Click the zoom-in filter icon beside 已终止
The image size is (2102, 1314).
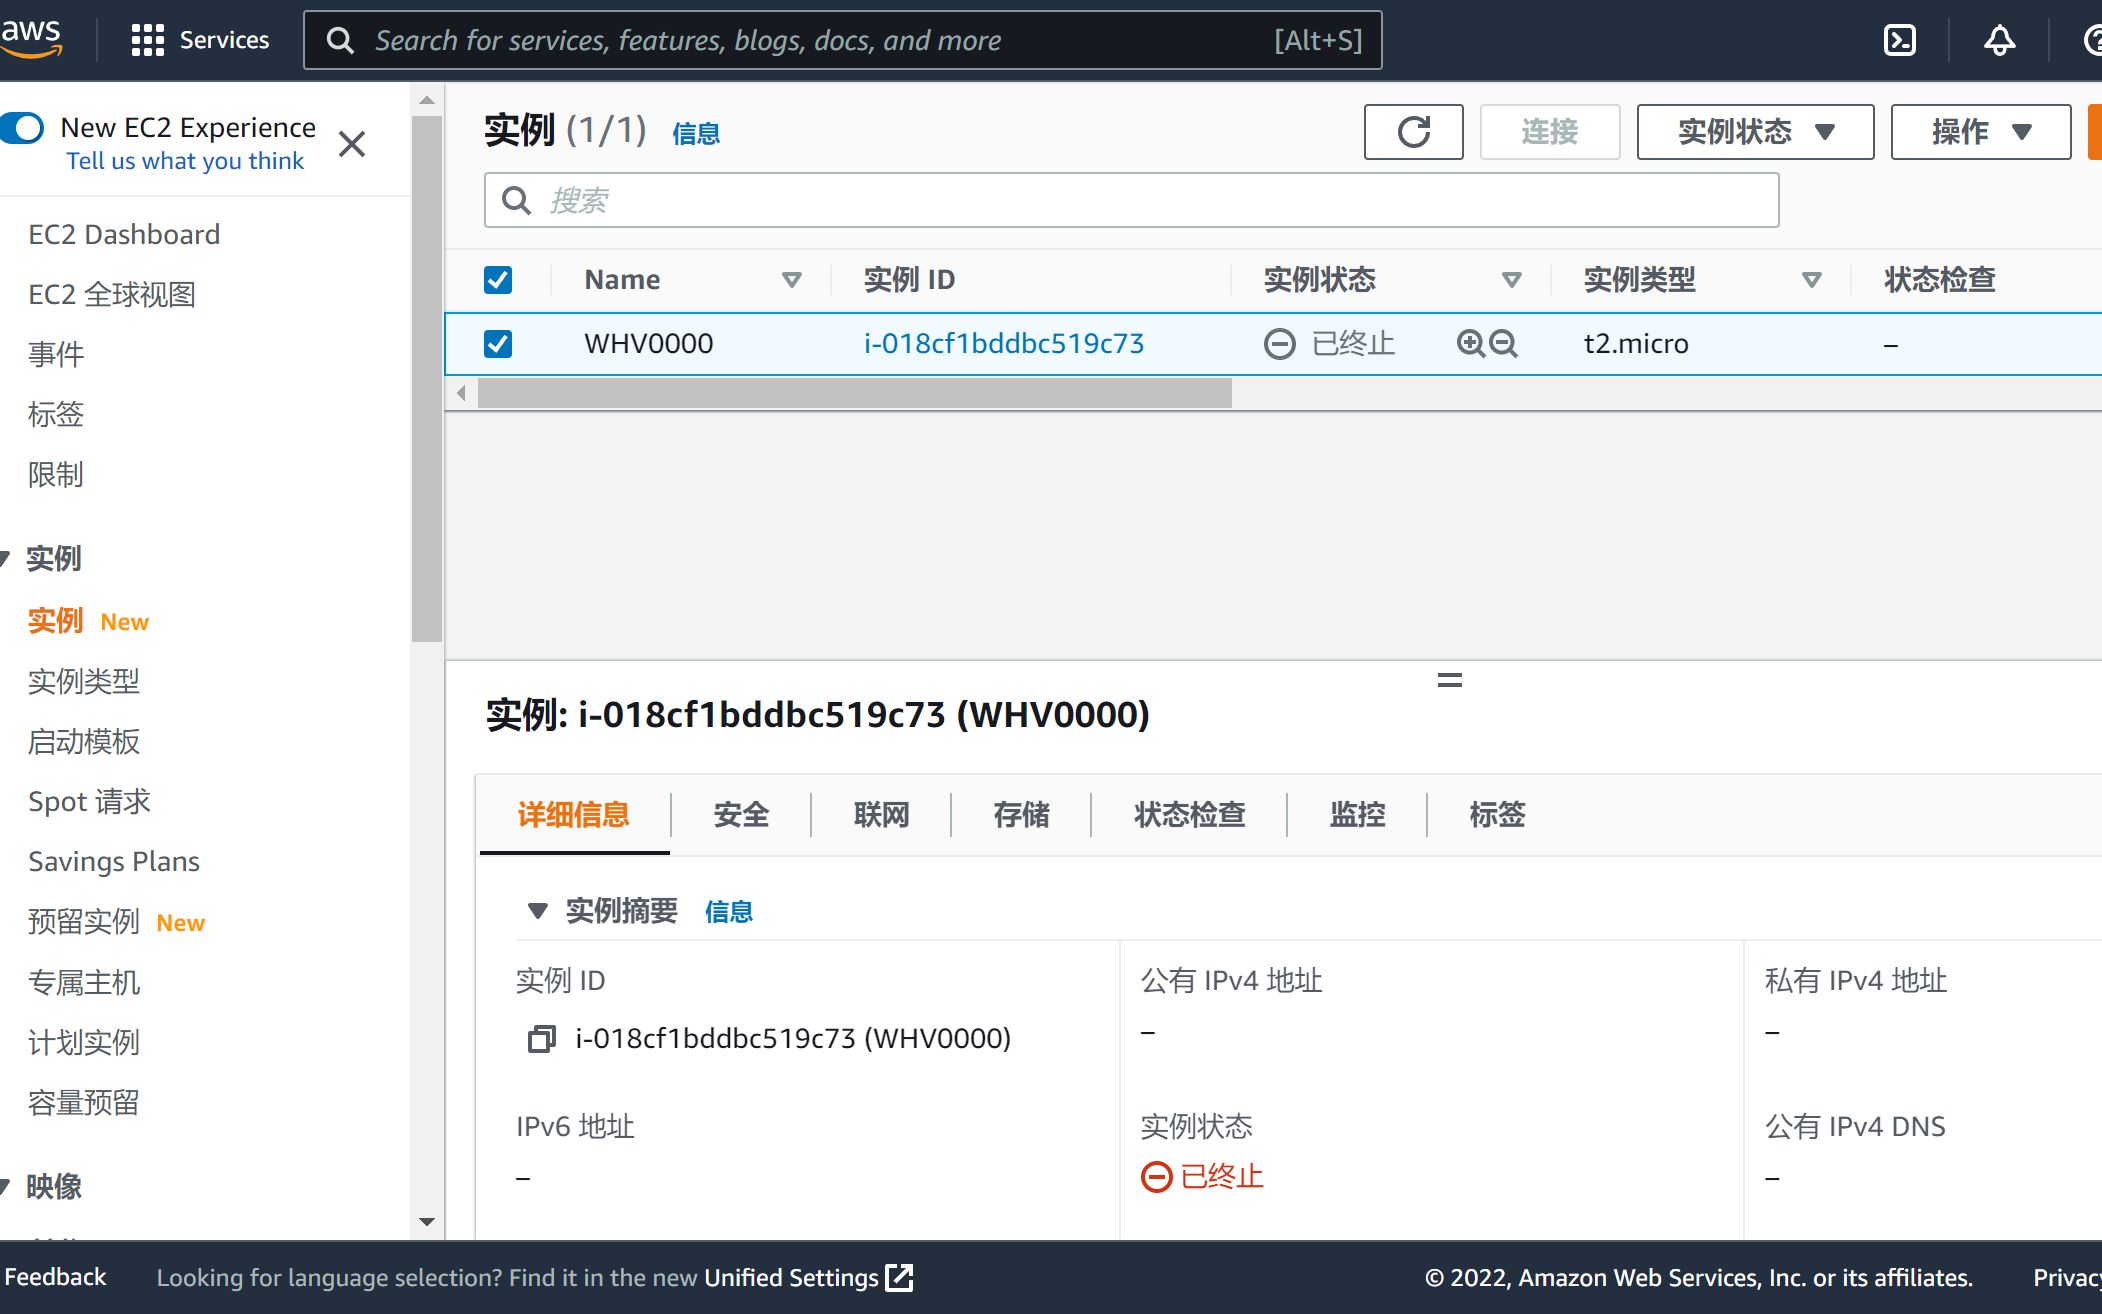(x=1470, y=344)
